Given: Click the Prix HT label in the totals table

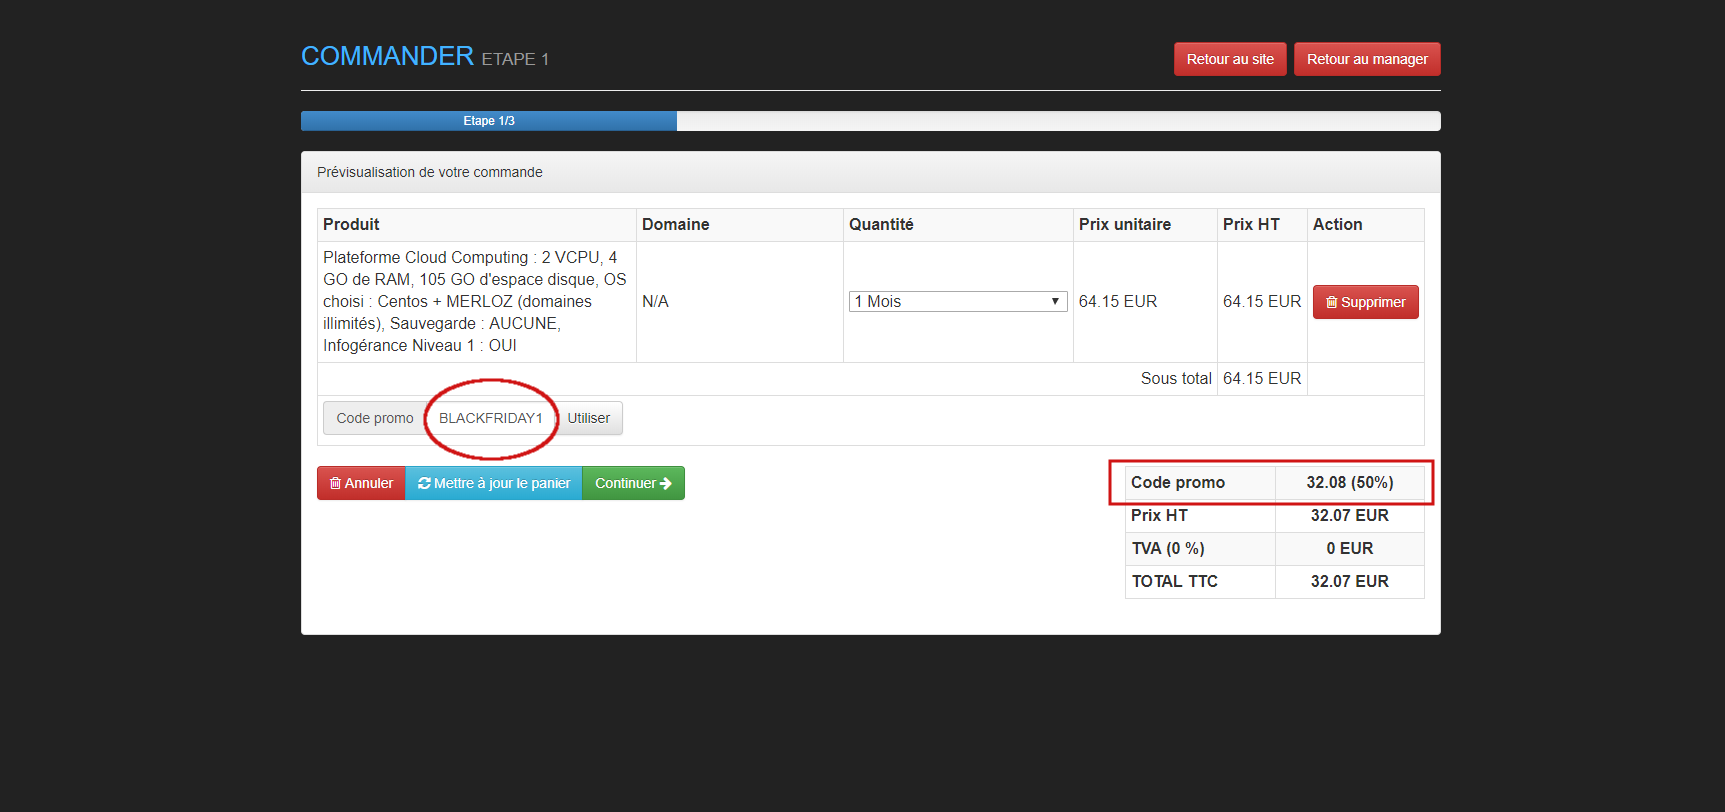Looking at the screenshot, I should [1159, 516].
